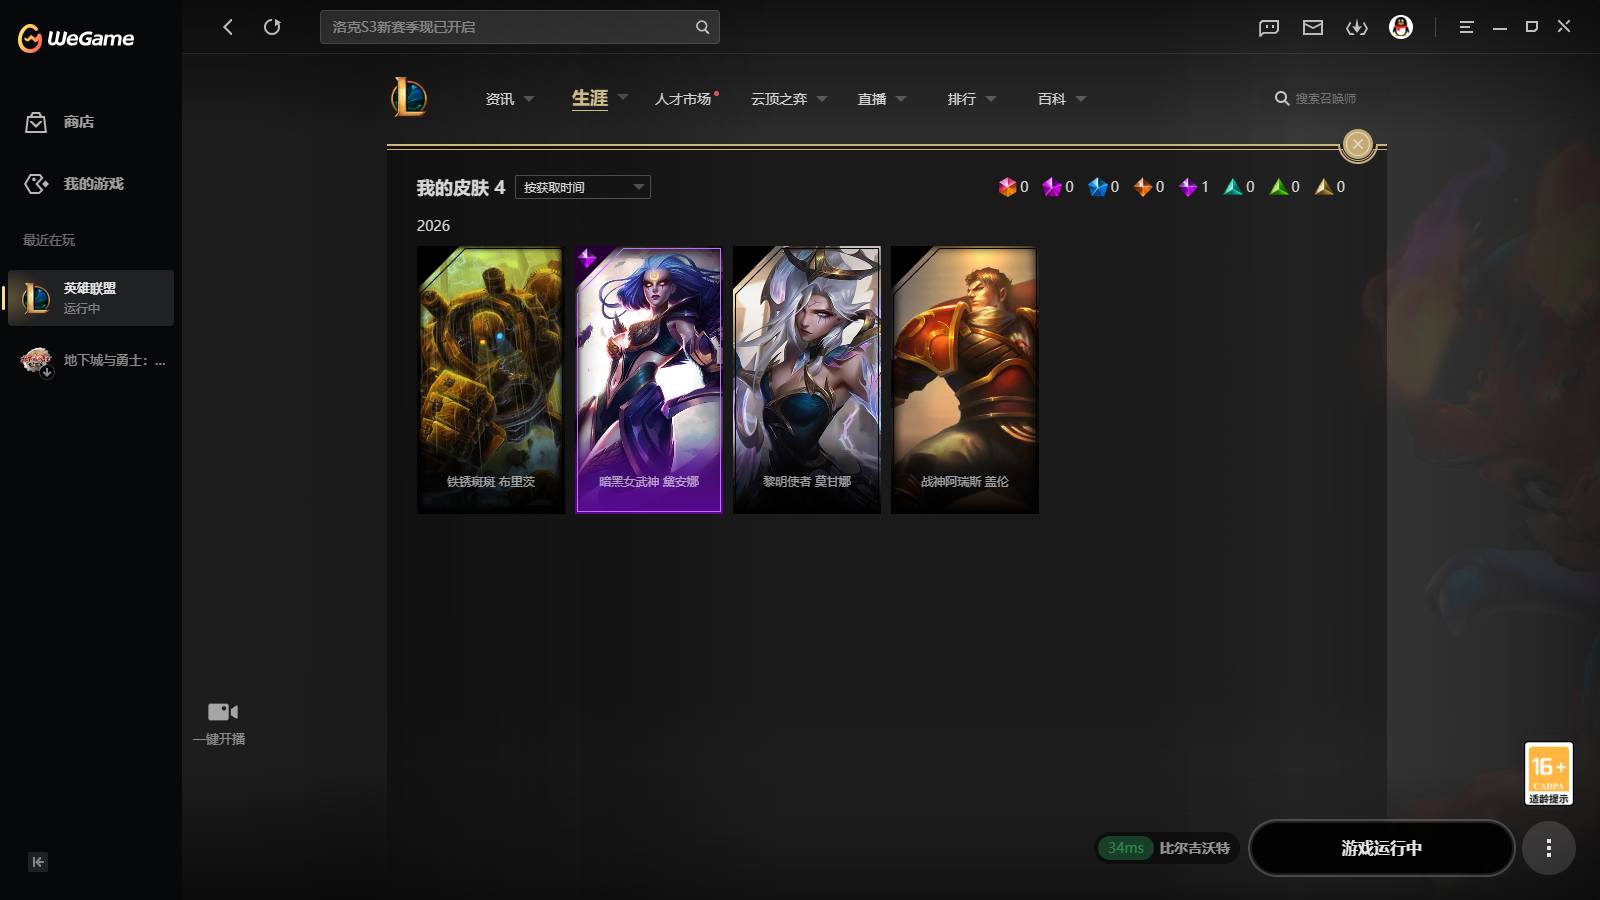The image size is (1600, 900).
Task: Open the 暗黑女武神 黛安娜 skin card
Action: [x=649, y=380]
